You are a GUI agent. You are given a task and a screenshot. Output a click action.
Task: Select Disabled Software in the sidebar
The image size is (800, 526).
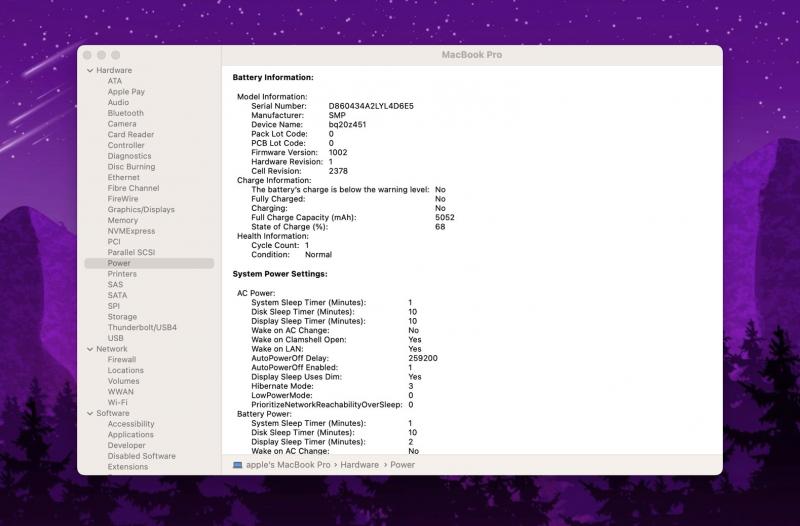(x=141, y=456)
